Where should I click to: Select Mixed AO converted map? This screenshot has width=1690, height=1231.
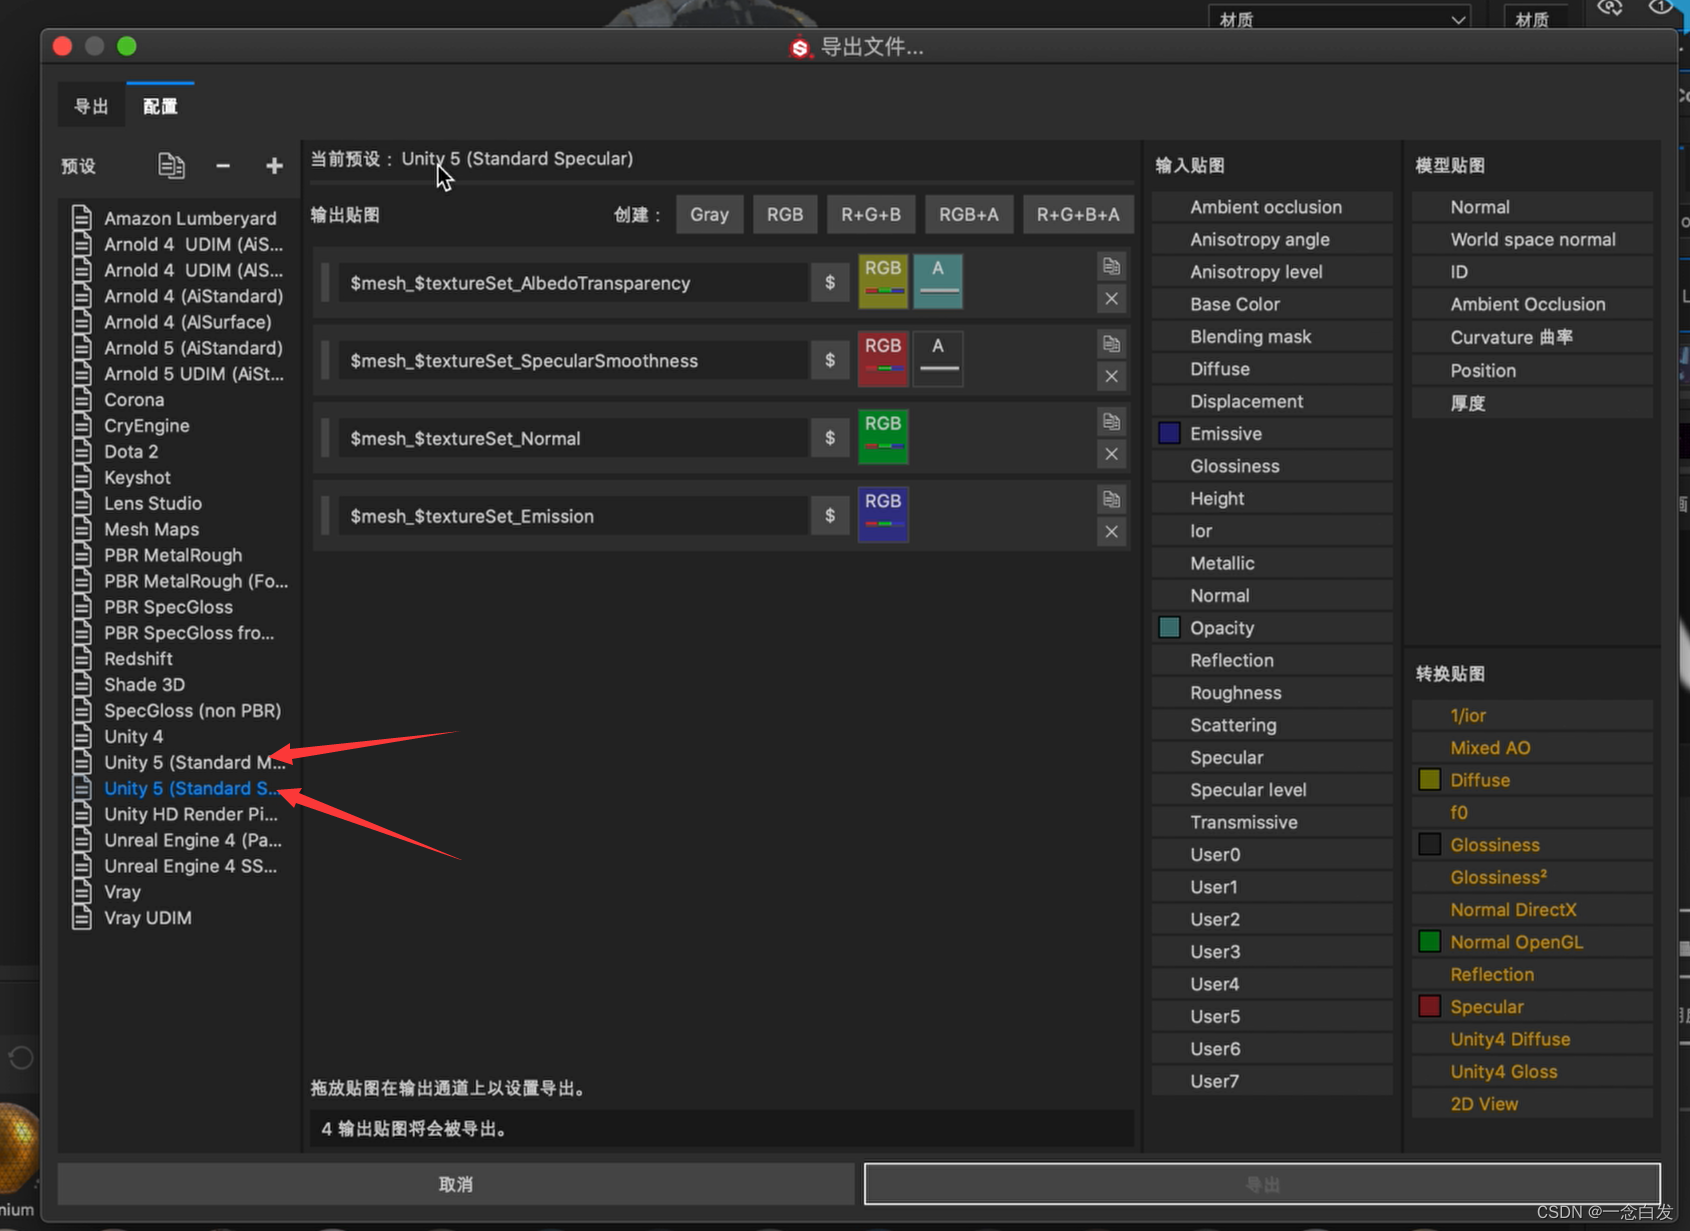pyautogui.click(x=1532, y=748)
